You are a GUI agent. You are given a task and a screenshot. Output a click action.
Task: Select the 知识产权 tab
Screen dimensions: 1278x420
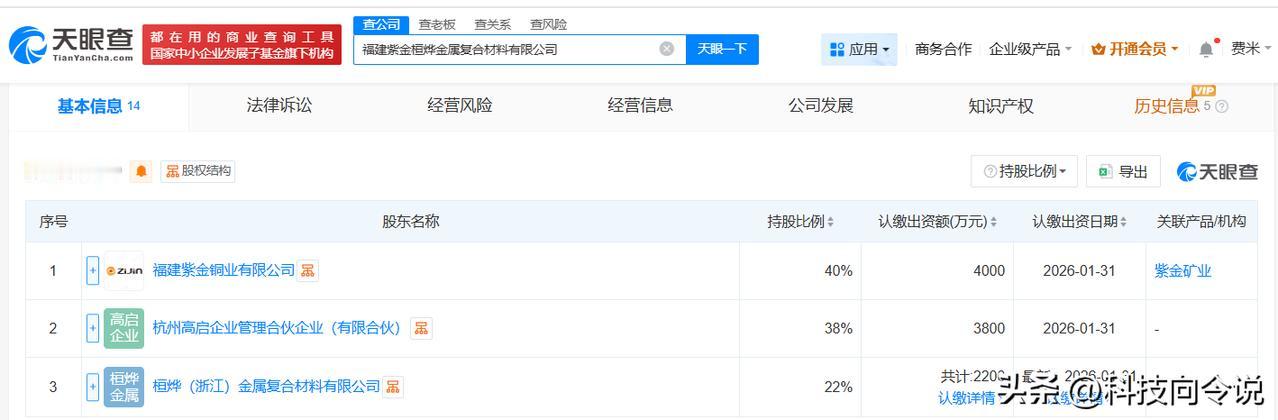pyautogui.click(x=1000, y=106)
